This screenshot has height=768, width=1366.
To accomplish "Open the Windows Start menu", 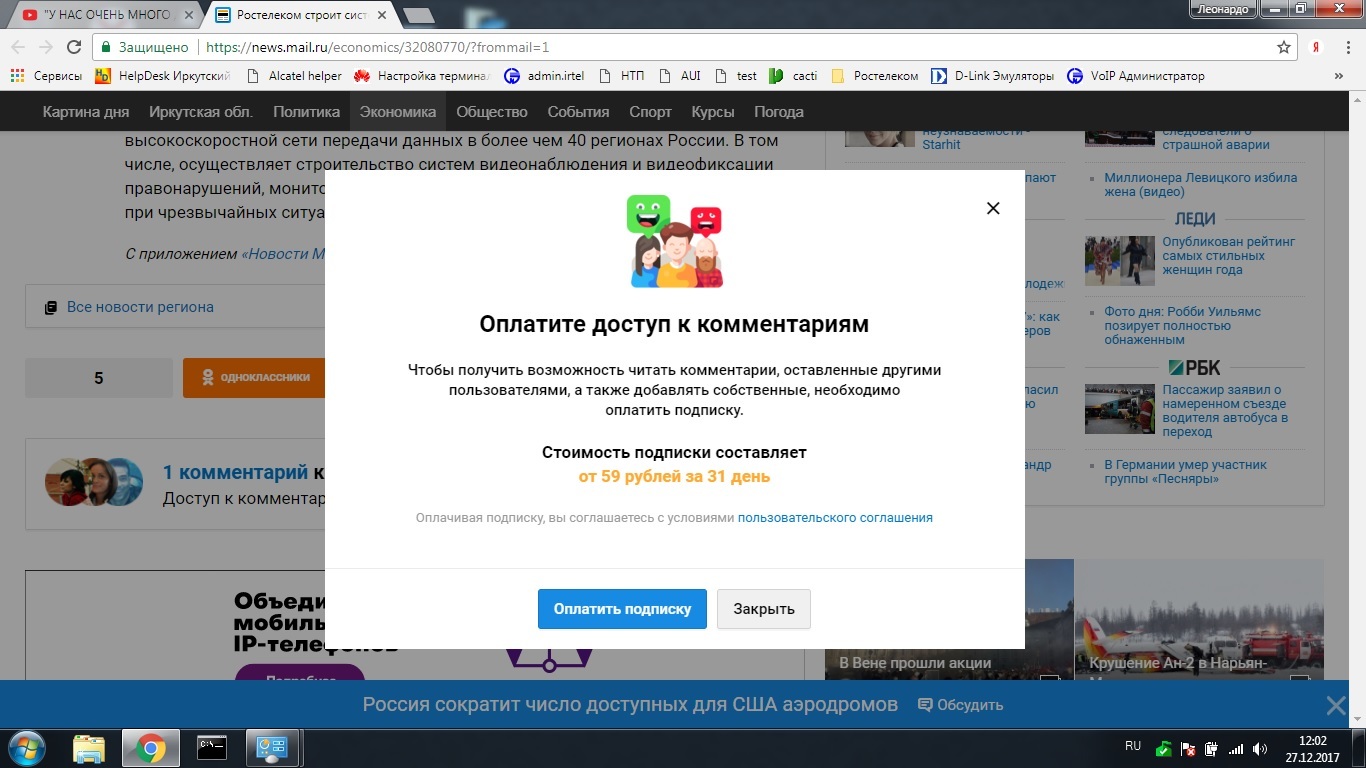I will [x=26, y=748].
